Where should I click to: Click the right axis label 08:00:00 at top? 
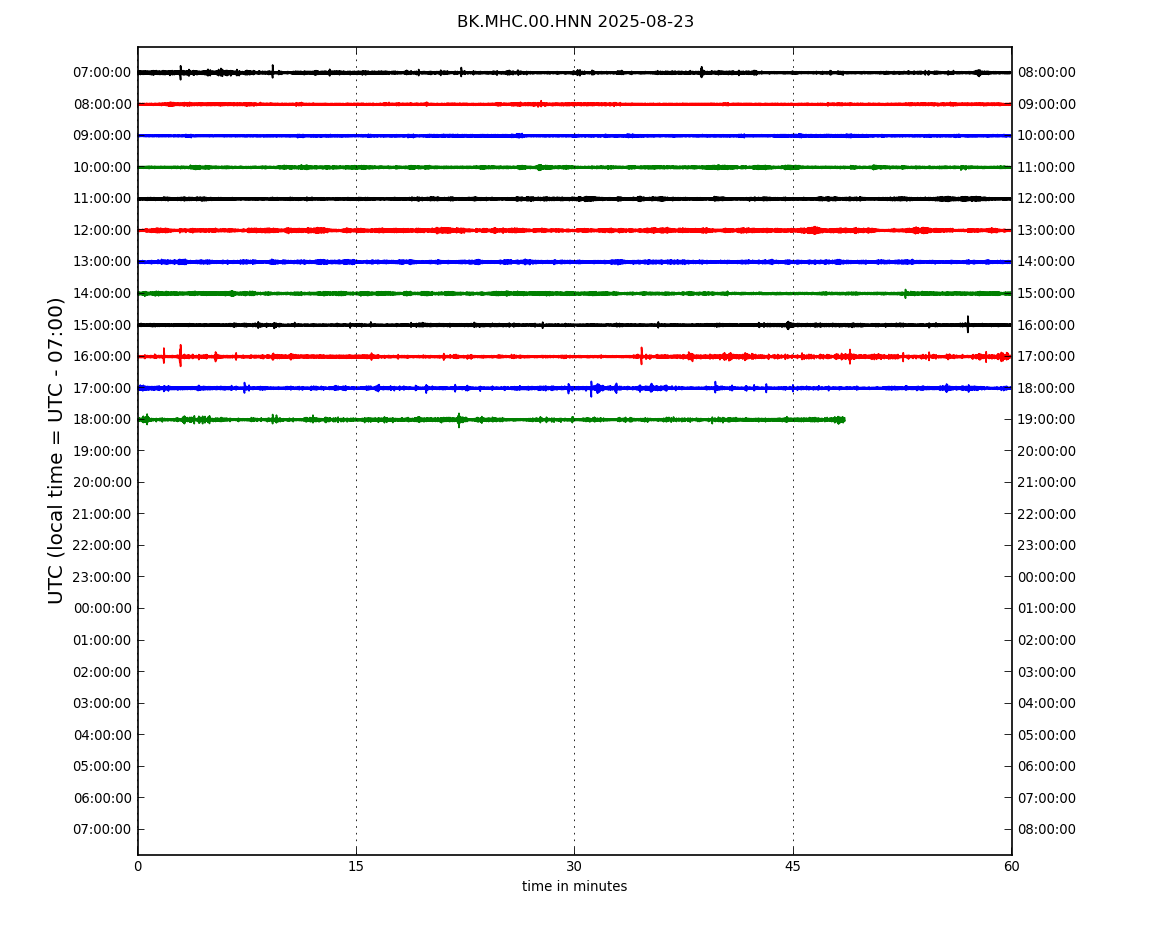tap(1047, 73)
